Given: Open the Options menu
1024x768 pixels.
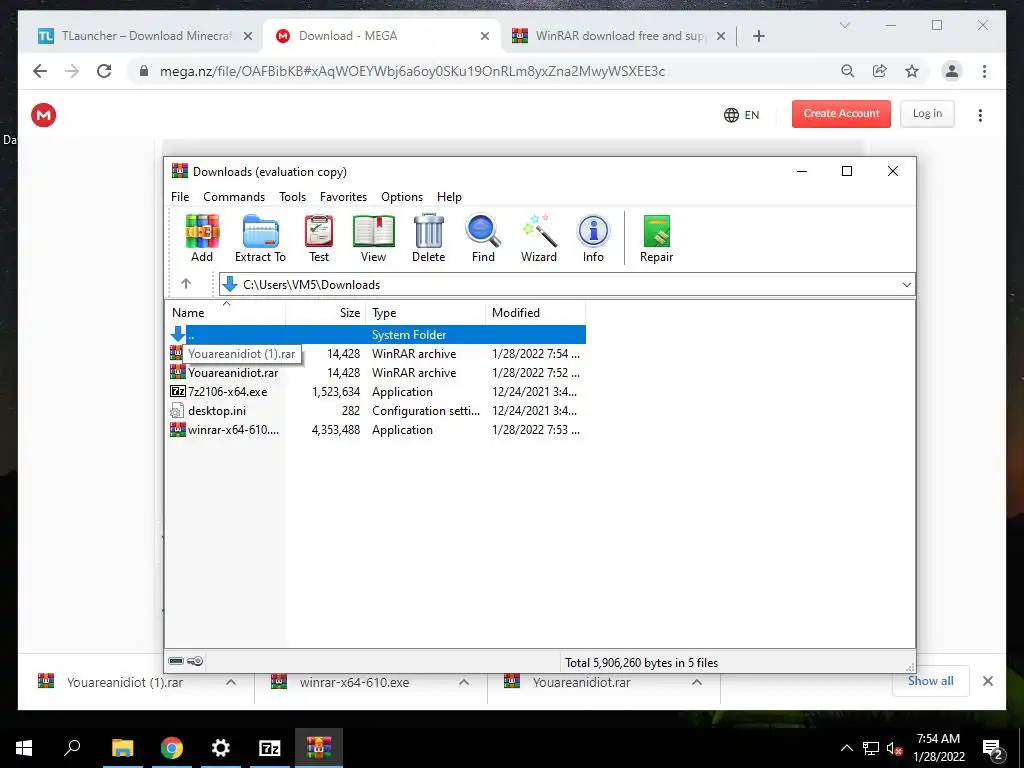Looking at the screenshot, I should pos(402,197).
